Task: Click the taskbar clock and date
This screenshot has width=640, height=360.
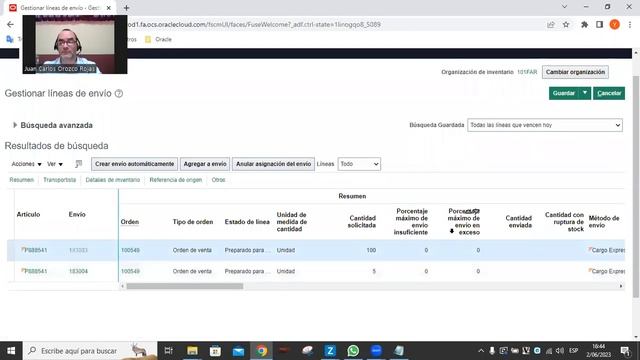Action: pyautogui.click(x=598, y=351)
